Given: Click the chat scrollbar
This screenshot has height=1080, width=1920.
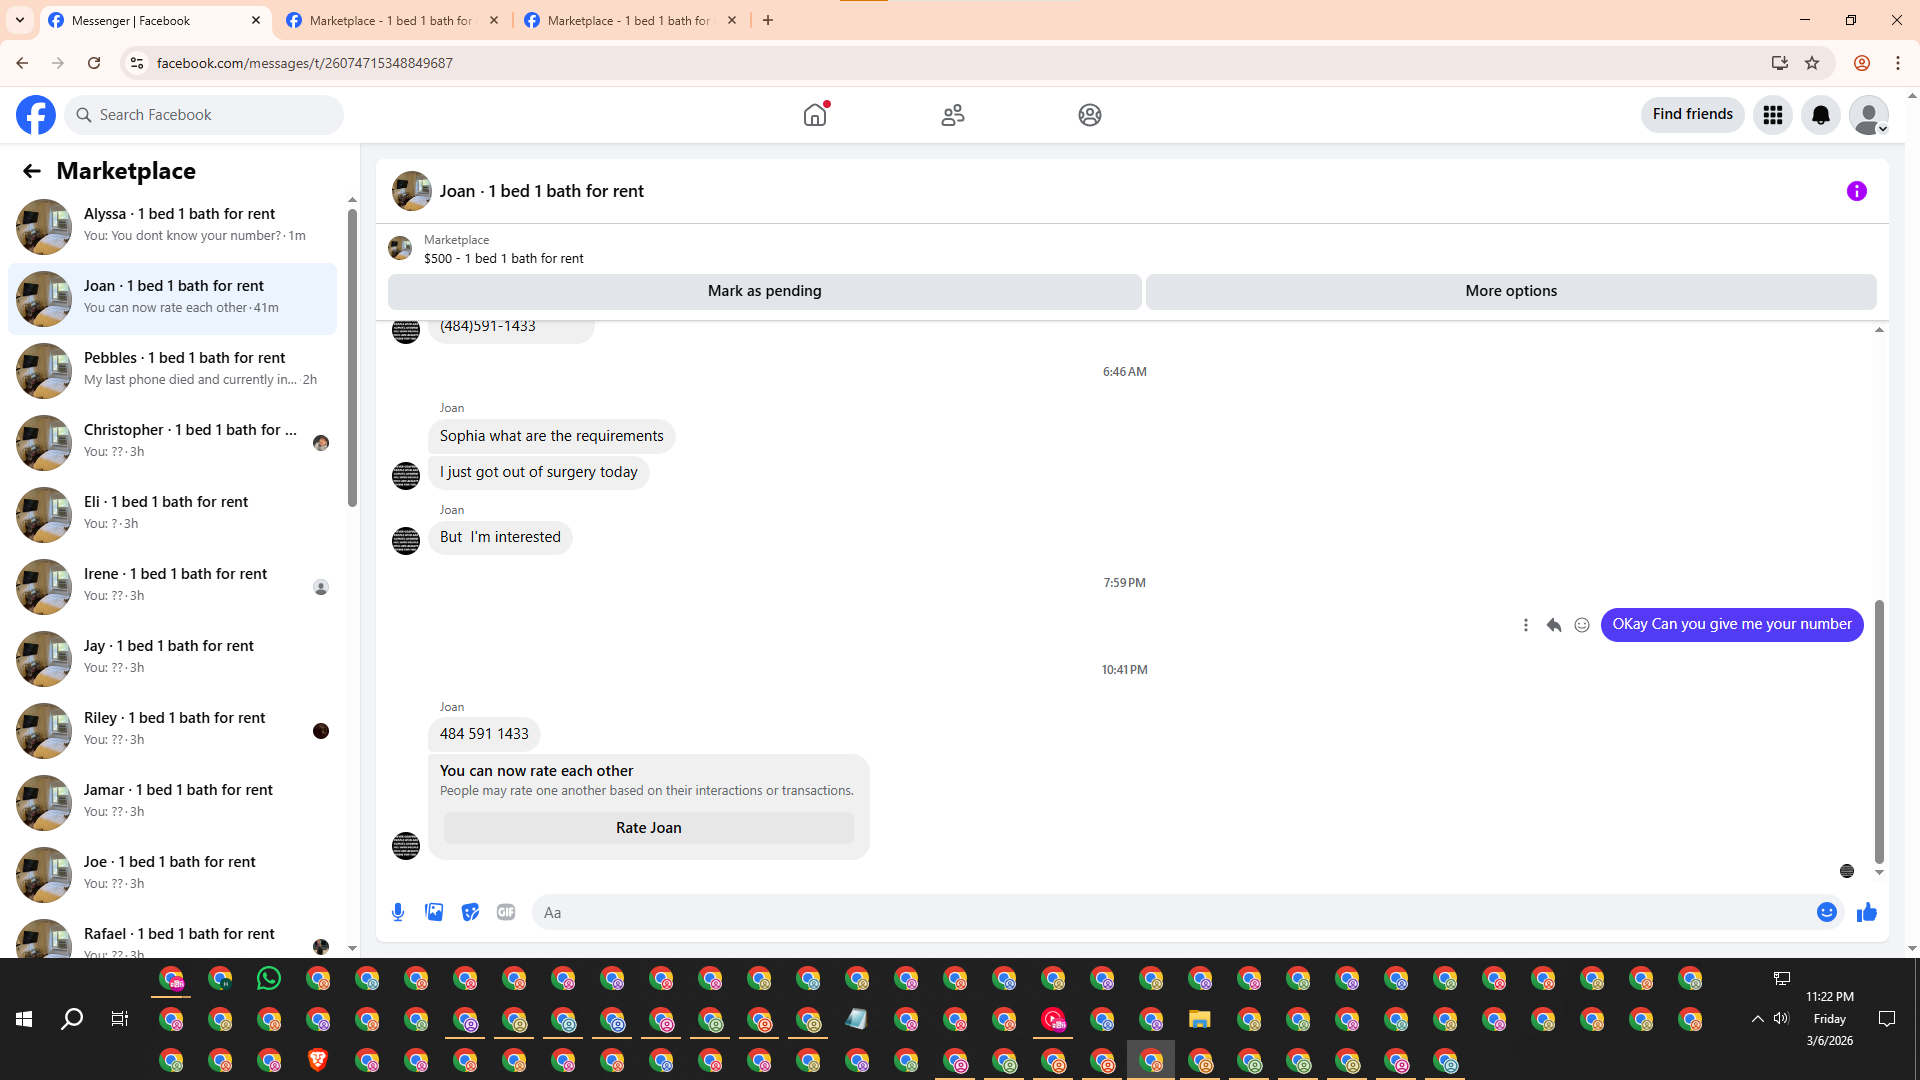Looking at the screenshot, I should pyautogui.click(x=1879, y=730).
